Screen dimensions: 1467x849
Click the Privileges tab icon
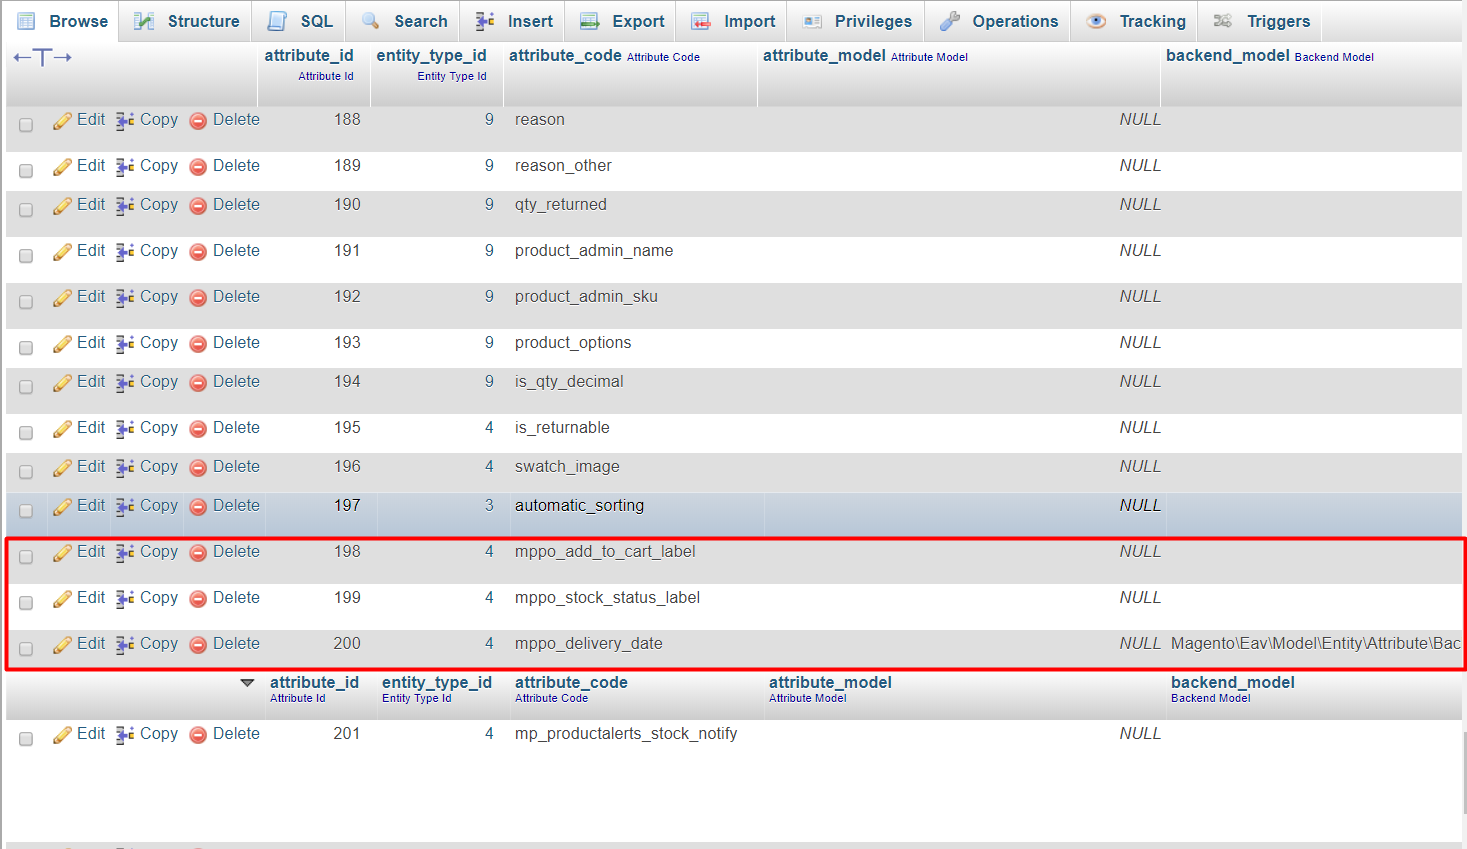tap(813, 21)
